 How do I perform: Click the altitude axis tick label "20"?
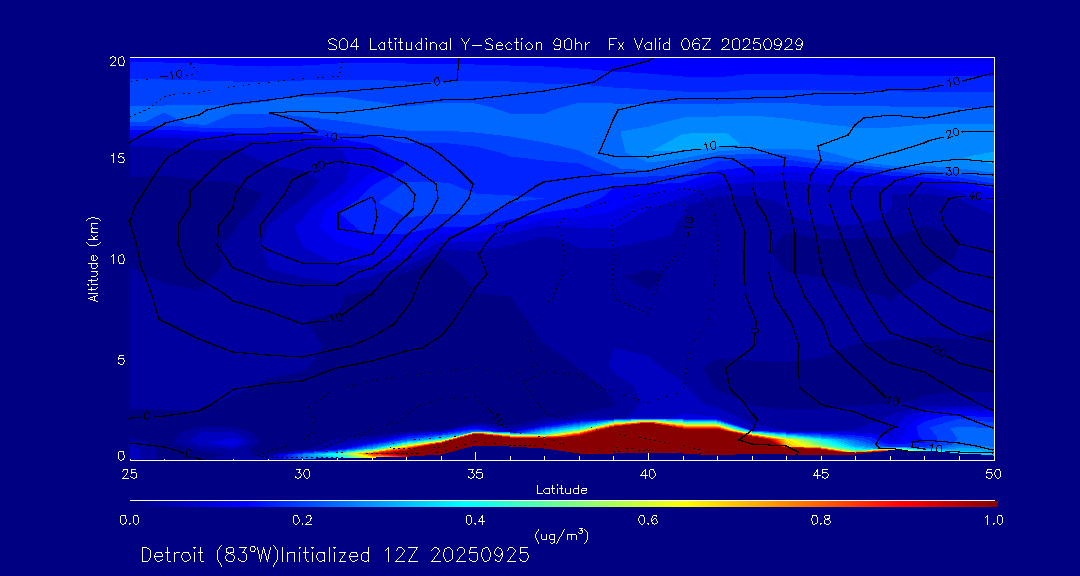[x=117, y=61]
